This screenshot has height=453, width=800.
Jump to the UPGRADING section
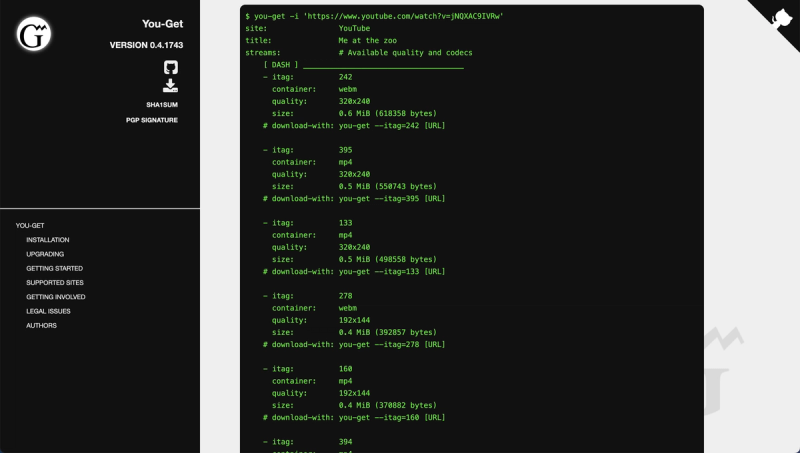click(x=45, y=254)
